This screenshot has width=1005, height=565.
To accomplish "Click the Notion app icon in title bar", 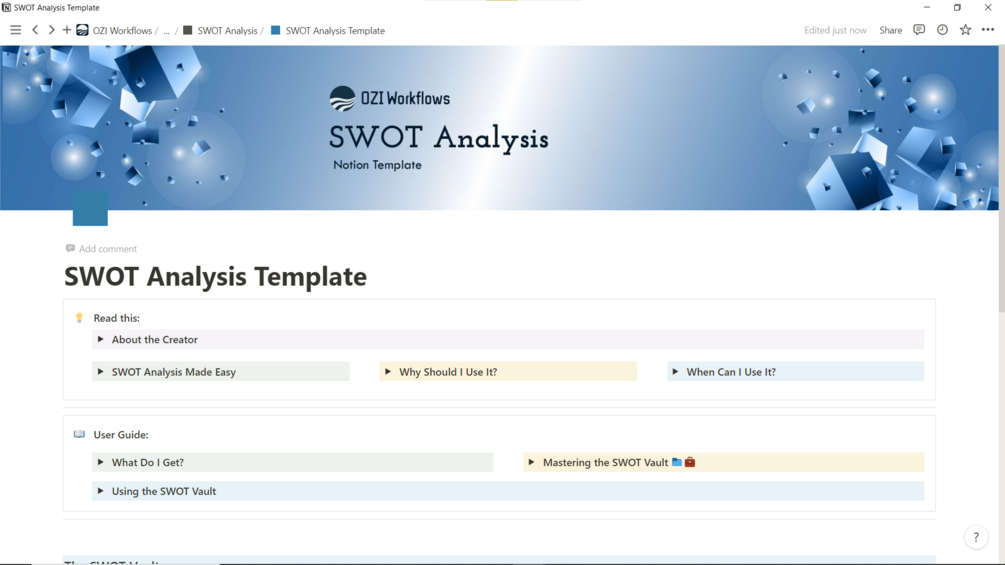I will coord(6,8).
